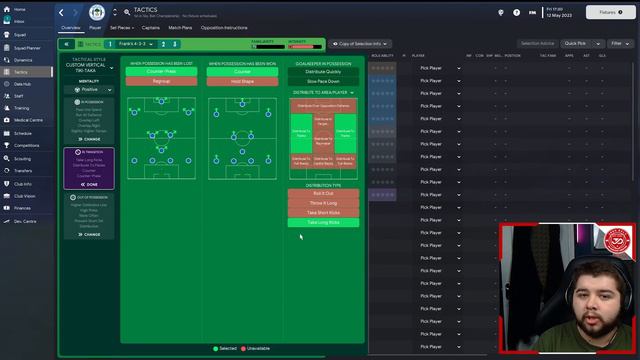Click the hints lightbulb icon
Viewport: 640px width, 360px height.
[x=501, y=13]
